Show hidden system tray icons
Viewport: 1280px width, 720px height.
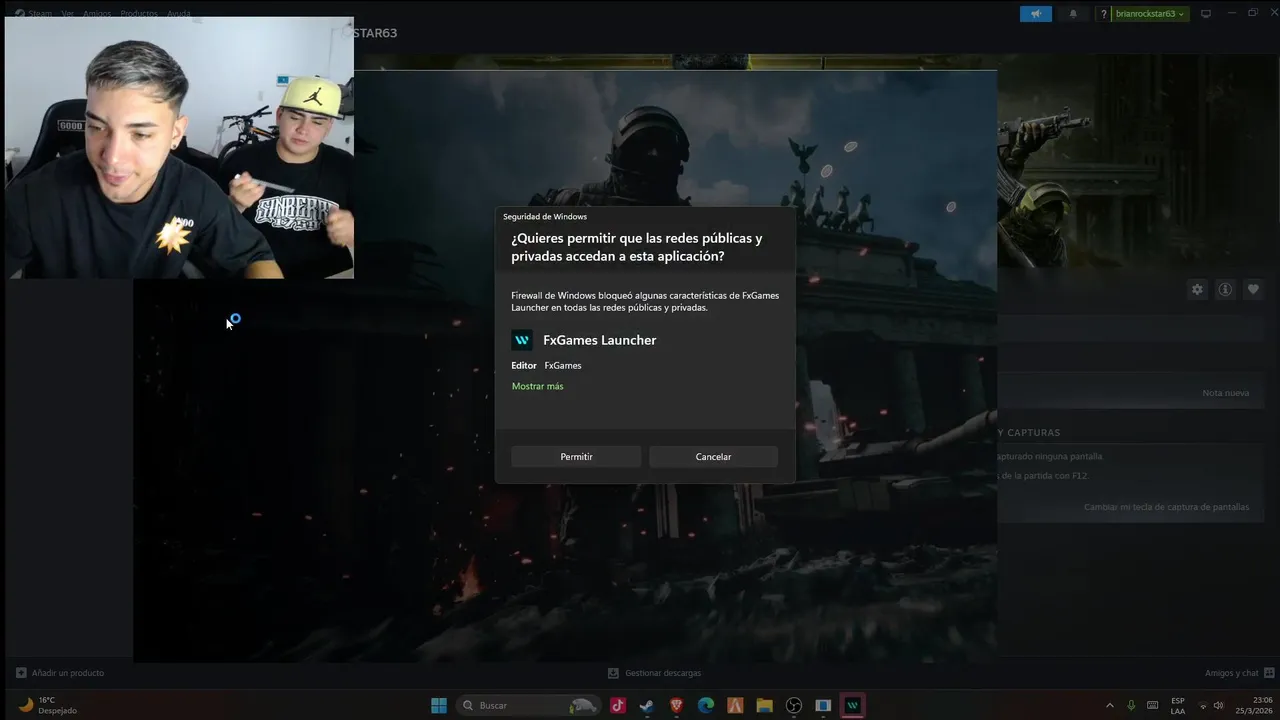1109,705
